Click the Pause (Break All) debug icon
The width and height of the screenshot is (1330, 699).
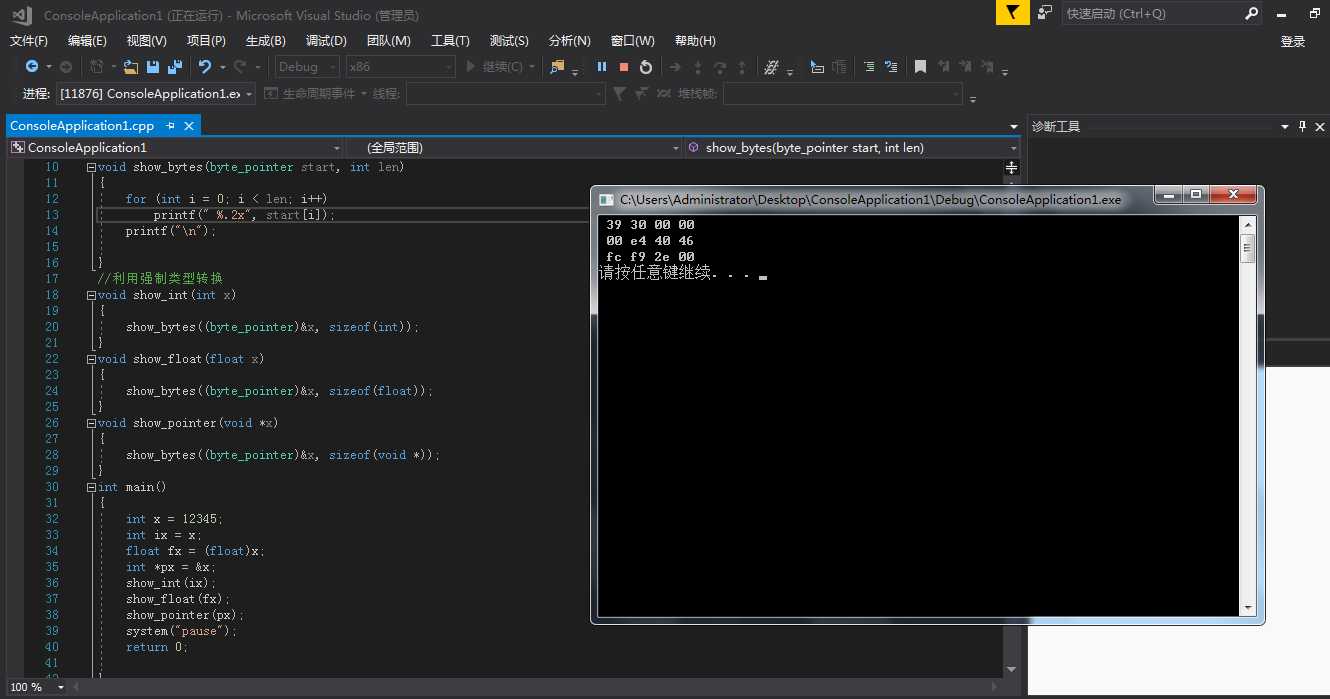(x=602, y=67)
